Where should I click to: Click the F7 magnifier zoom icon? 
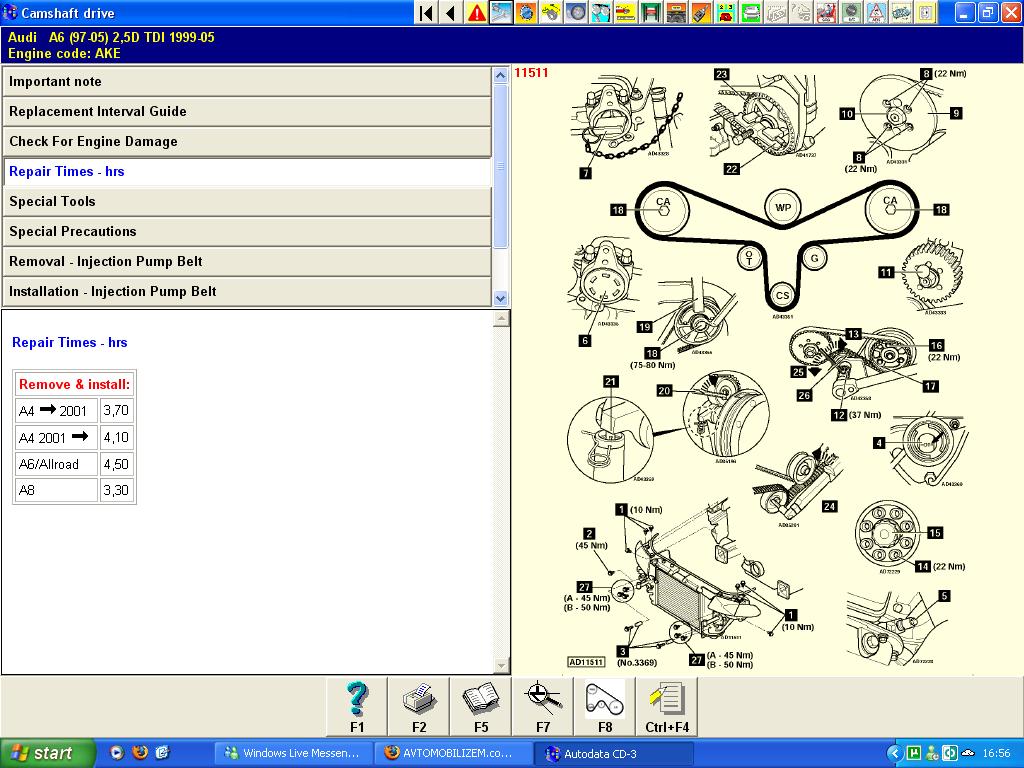pos(543,707)
